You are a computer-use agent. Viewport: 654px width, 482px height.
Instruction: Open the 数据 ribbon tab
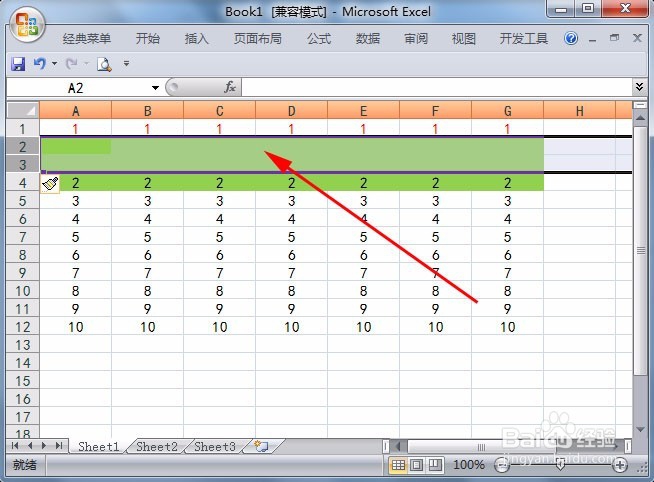coord(367,39)
